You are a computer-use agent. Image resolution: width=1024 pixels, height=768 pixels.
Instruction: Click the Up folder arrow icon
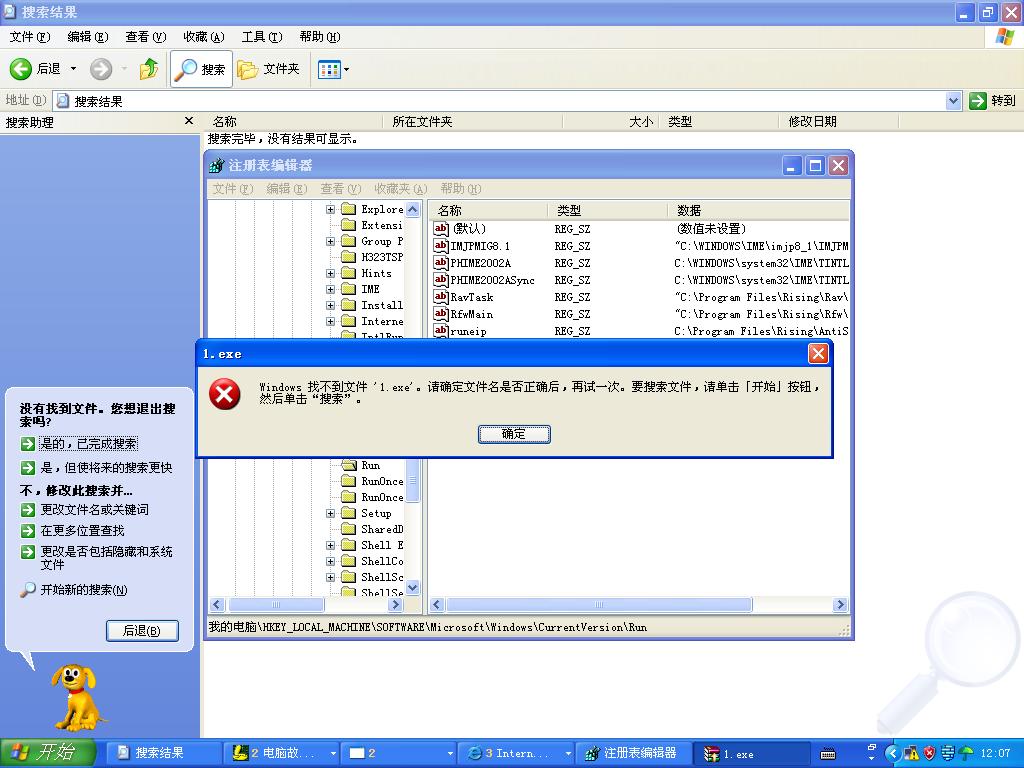[149, 69]
